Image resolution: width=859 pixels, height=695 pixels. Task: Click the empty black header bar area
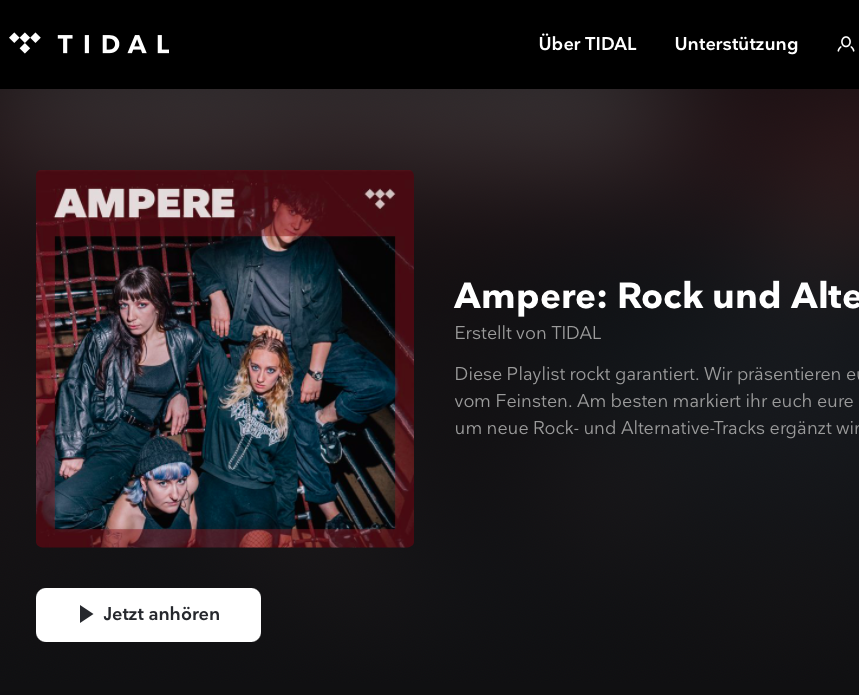click(351, 44)
